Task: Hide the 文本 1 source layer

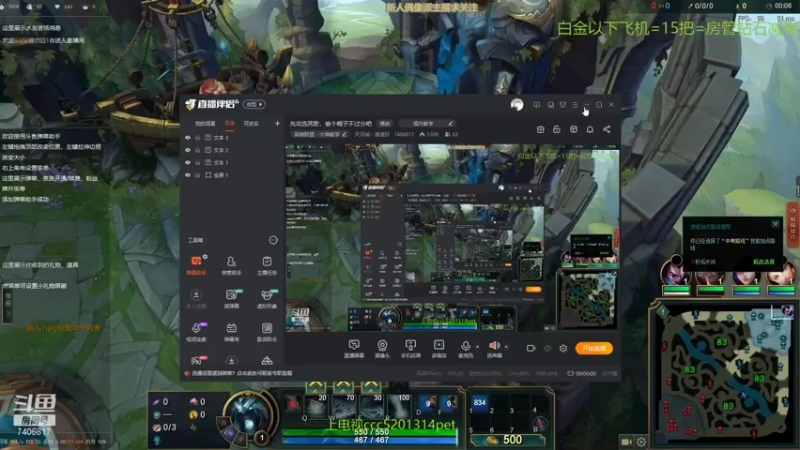Action: [x=188, y=162]
